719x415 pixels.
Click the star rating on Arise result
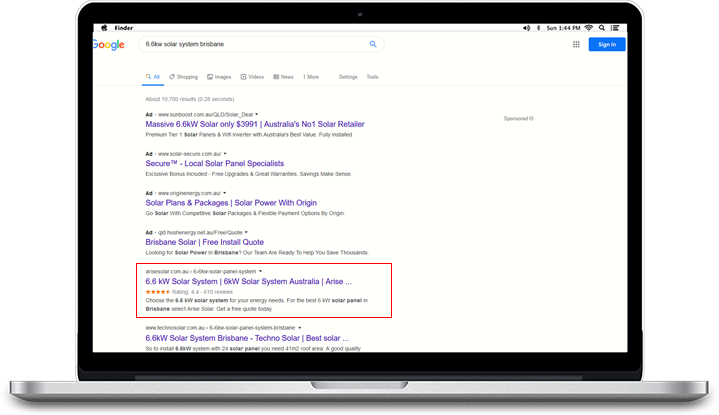(x=158, y=292)
